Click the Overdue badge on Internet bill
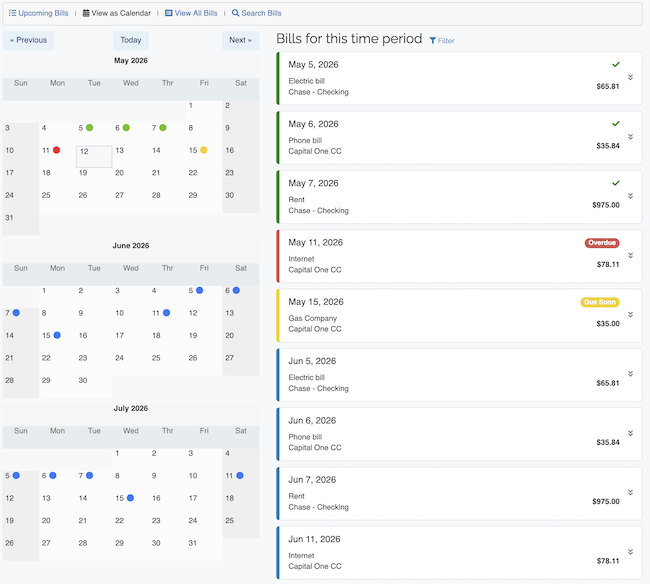The width and height of the screenshot is (650, 584). point(602,243)
